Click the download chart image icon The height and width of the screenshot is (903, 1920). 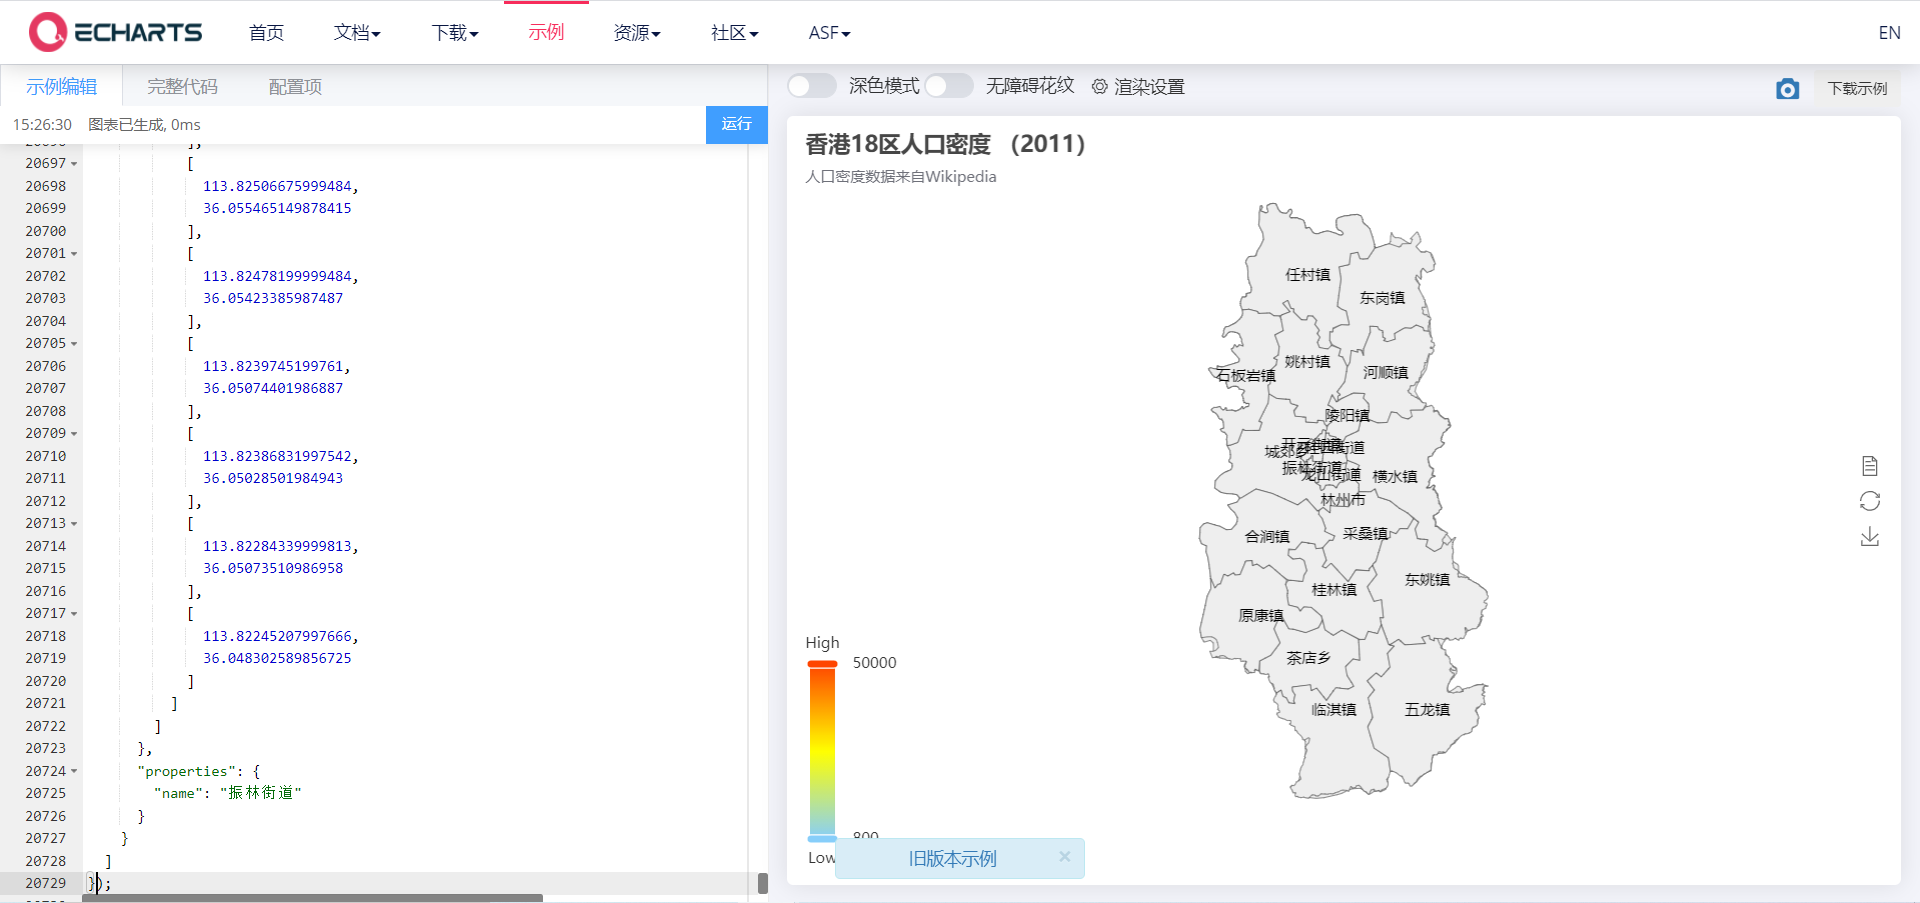pos(1871,537)
